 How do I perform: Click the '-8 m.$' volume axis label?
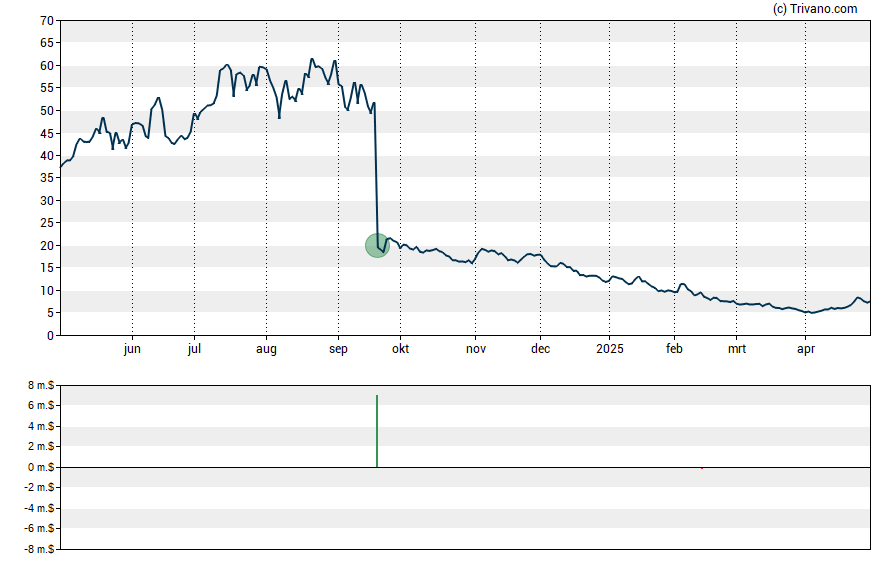(x=39, y=549)
